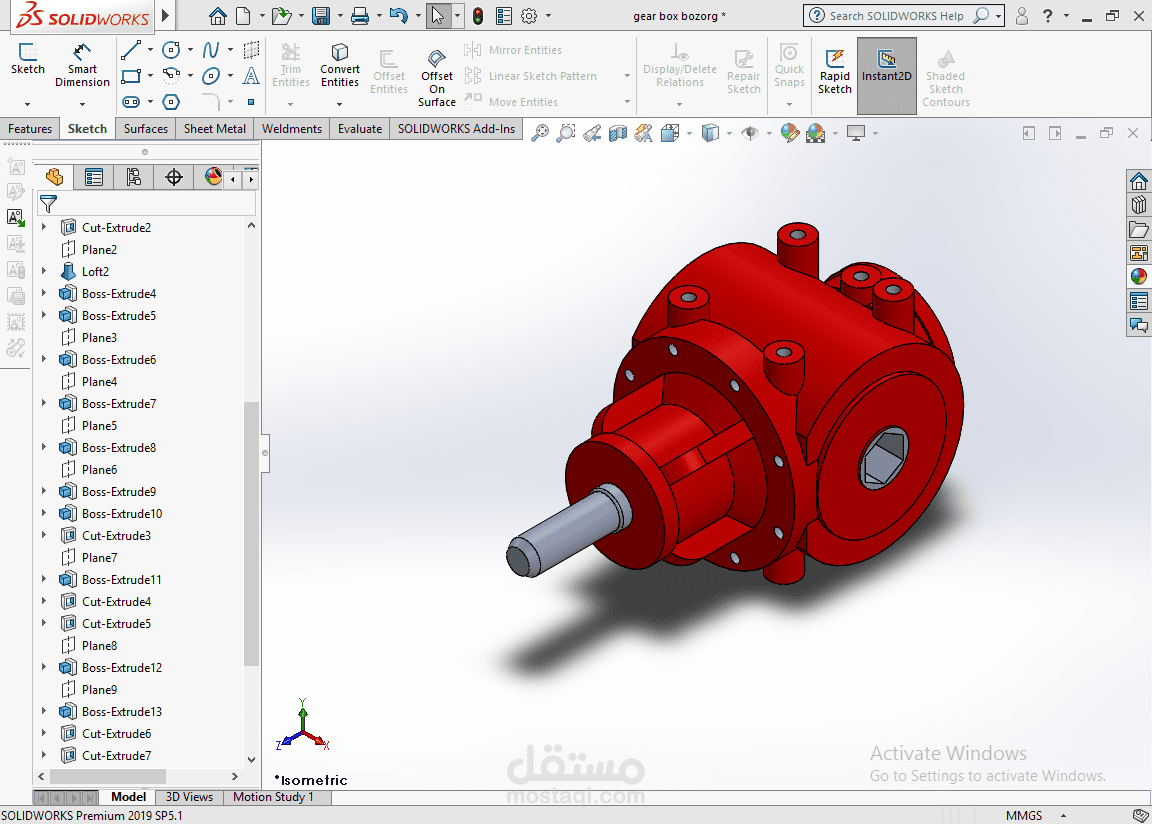Select the Straight Slot tool

[131, 101]
